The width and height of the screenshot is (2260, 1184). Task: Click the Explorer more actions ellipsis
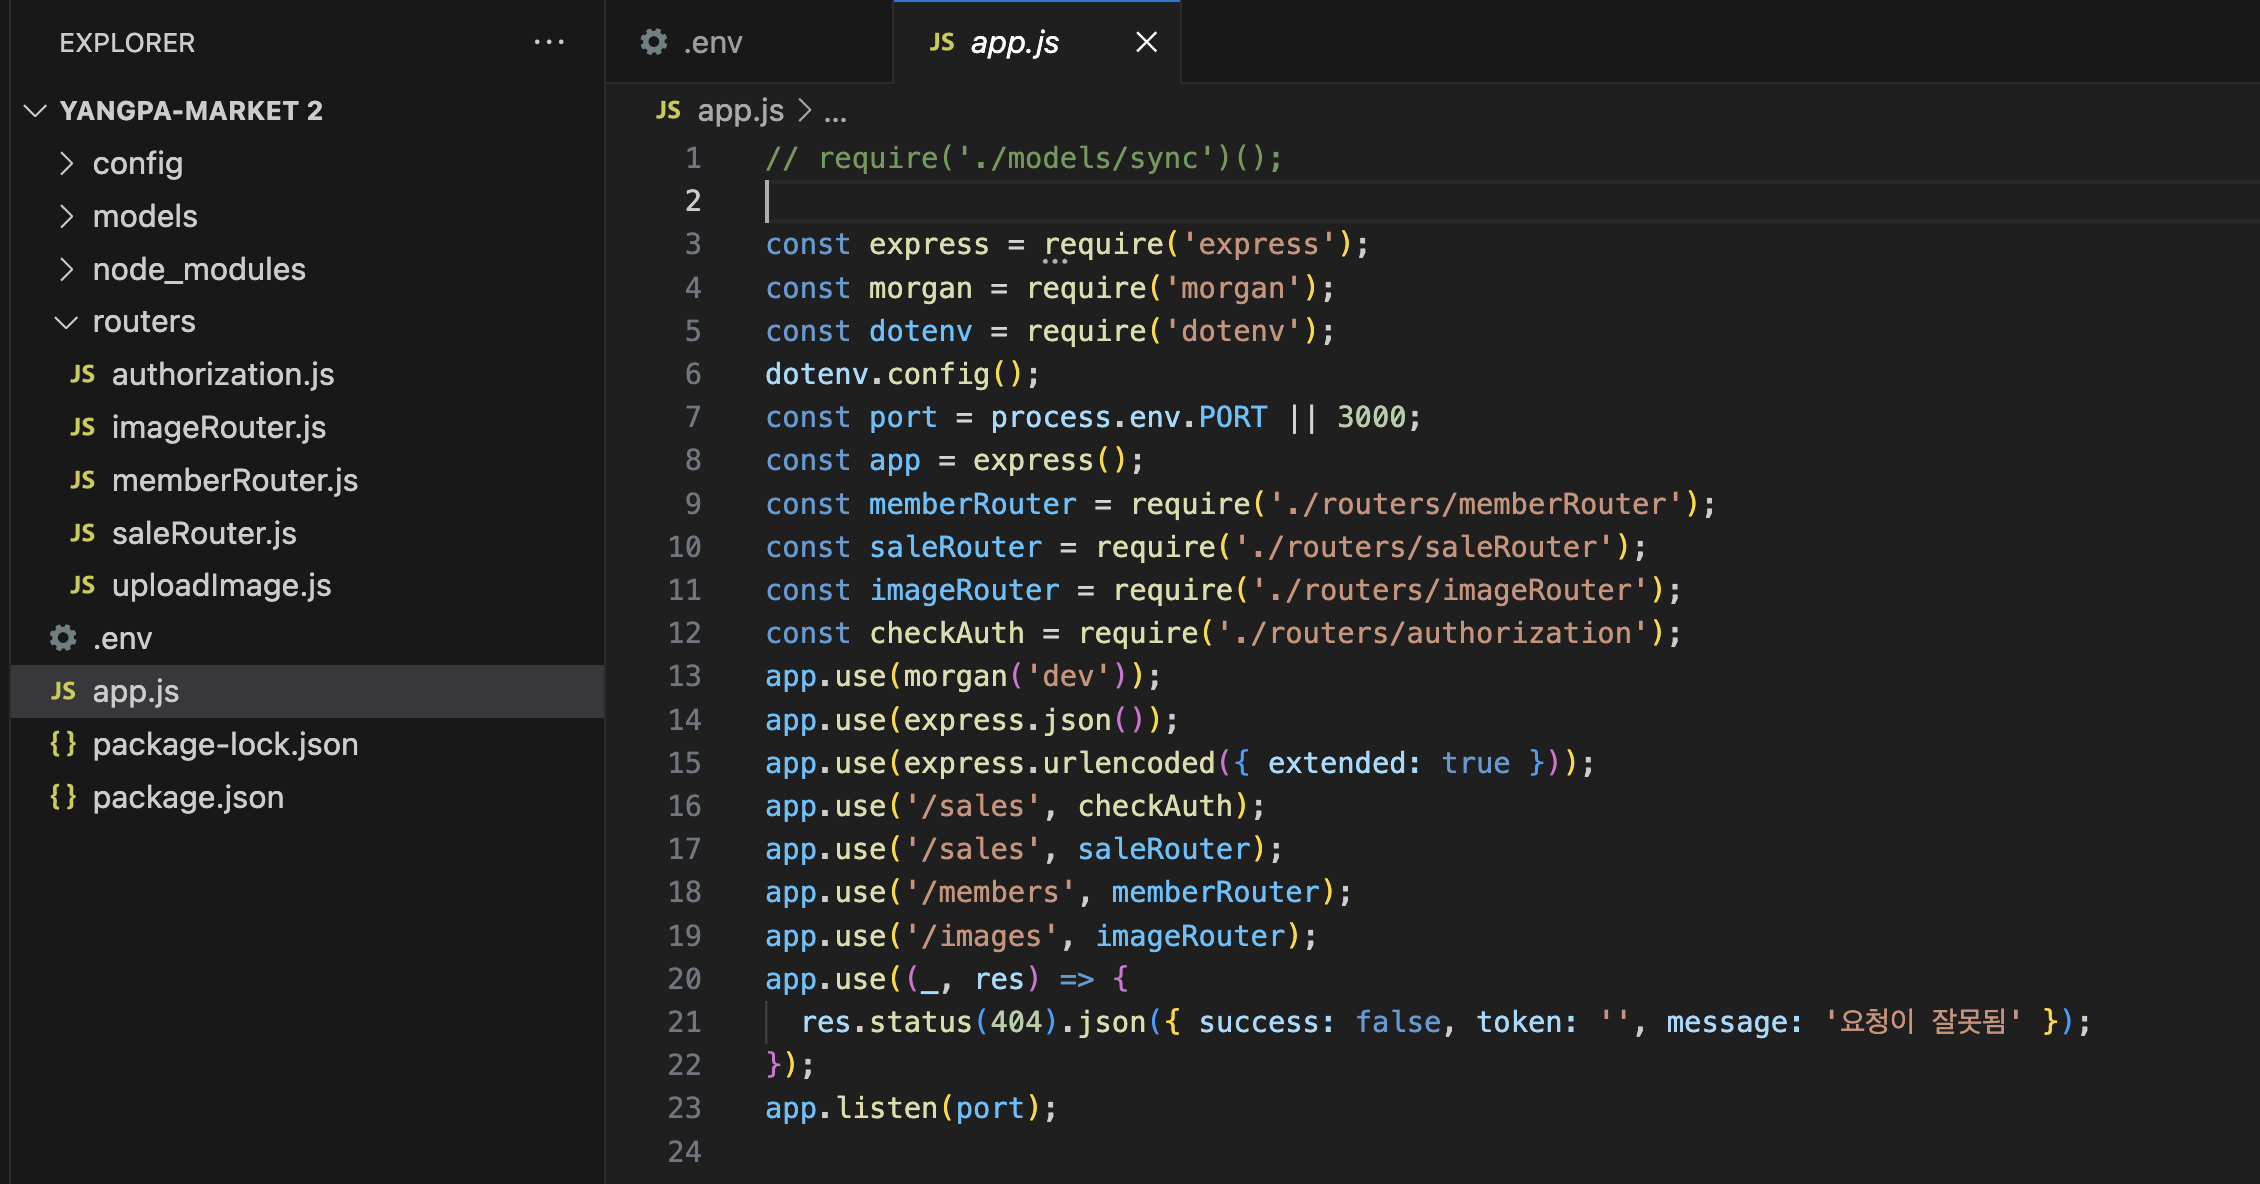(549, 42)
